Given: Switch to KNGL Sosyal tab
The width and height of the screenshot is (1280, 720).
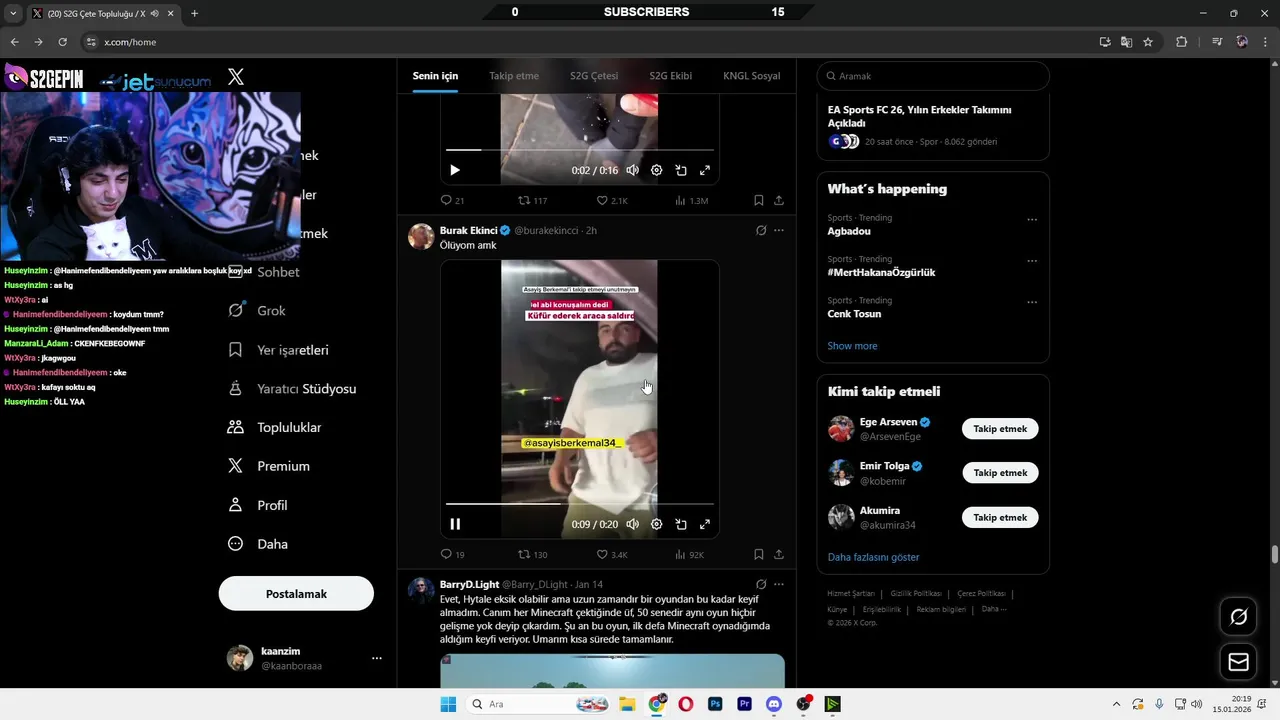Looking at the screenshot, I should tap(752, 76).
